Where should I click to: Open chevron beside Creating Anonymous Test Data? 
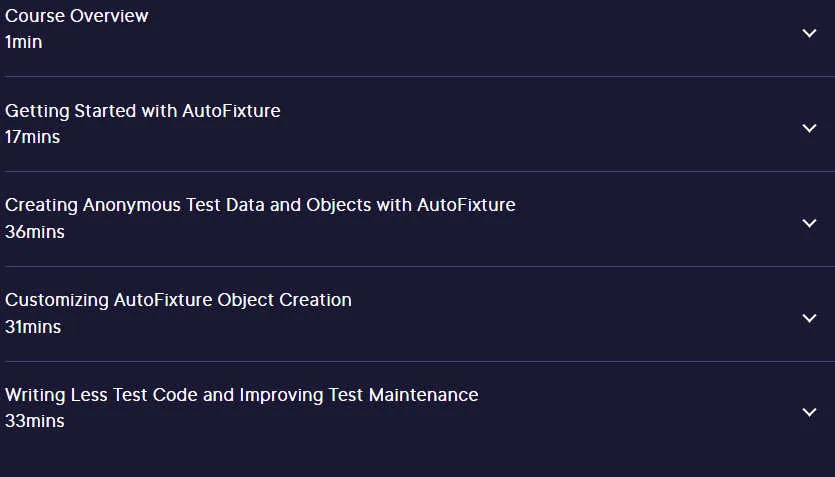tap(809, 223)
